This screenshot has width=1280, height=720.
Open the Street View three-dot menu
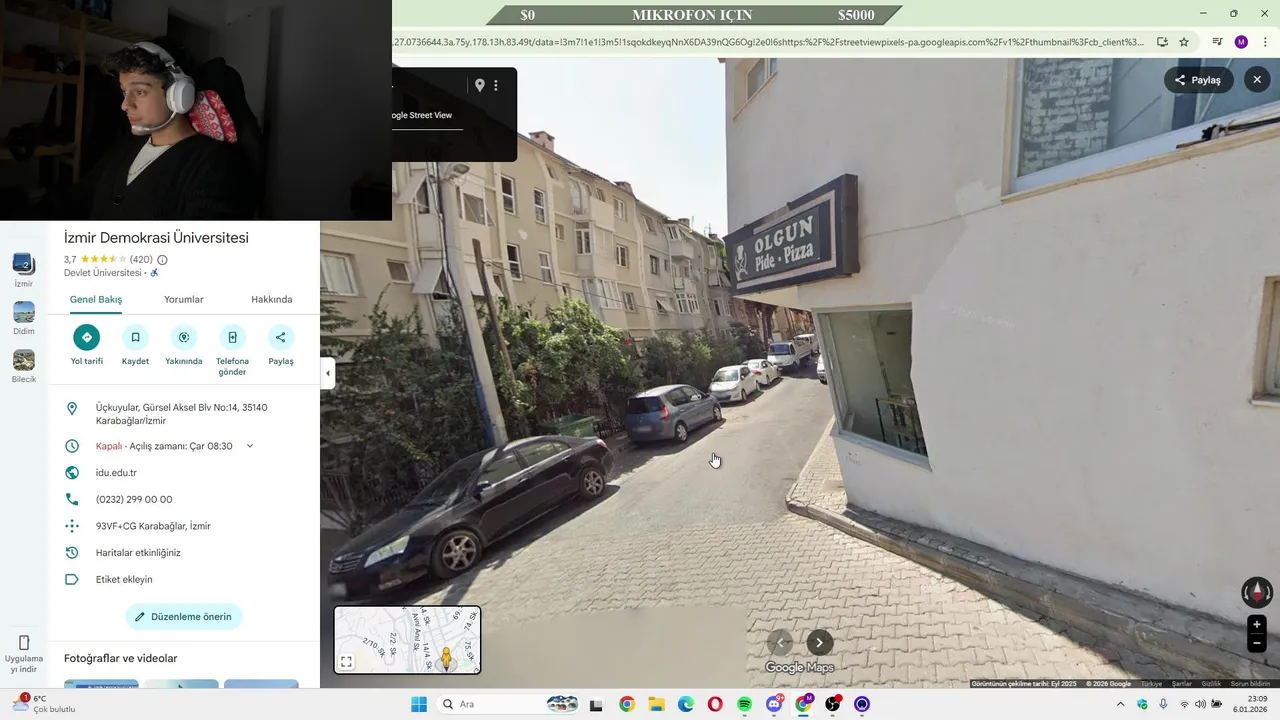click(x=496, y=86)
